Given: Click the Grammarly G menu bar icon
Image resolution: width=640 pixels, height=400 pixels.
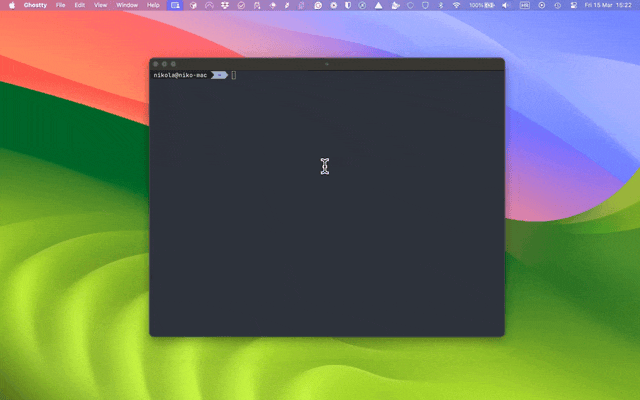Looking at the screenshot, I should pyautogui.click(x=318, y=5).
